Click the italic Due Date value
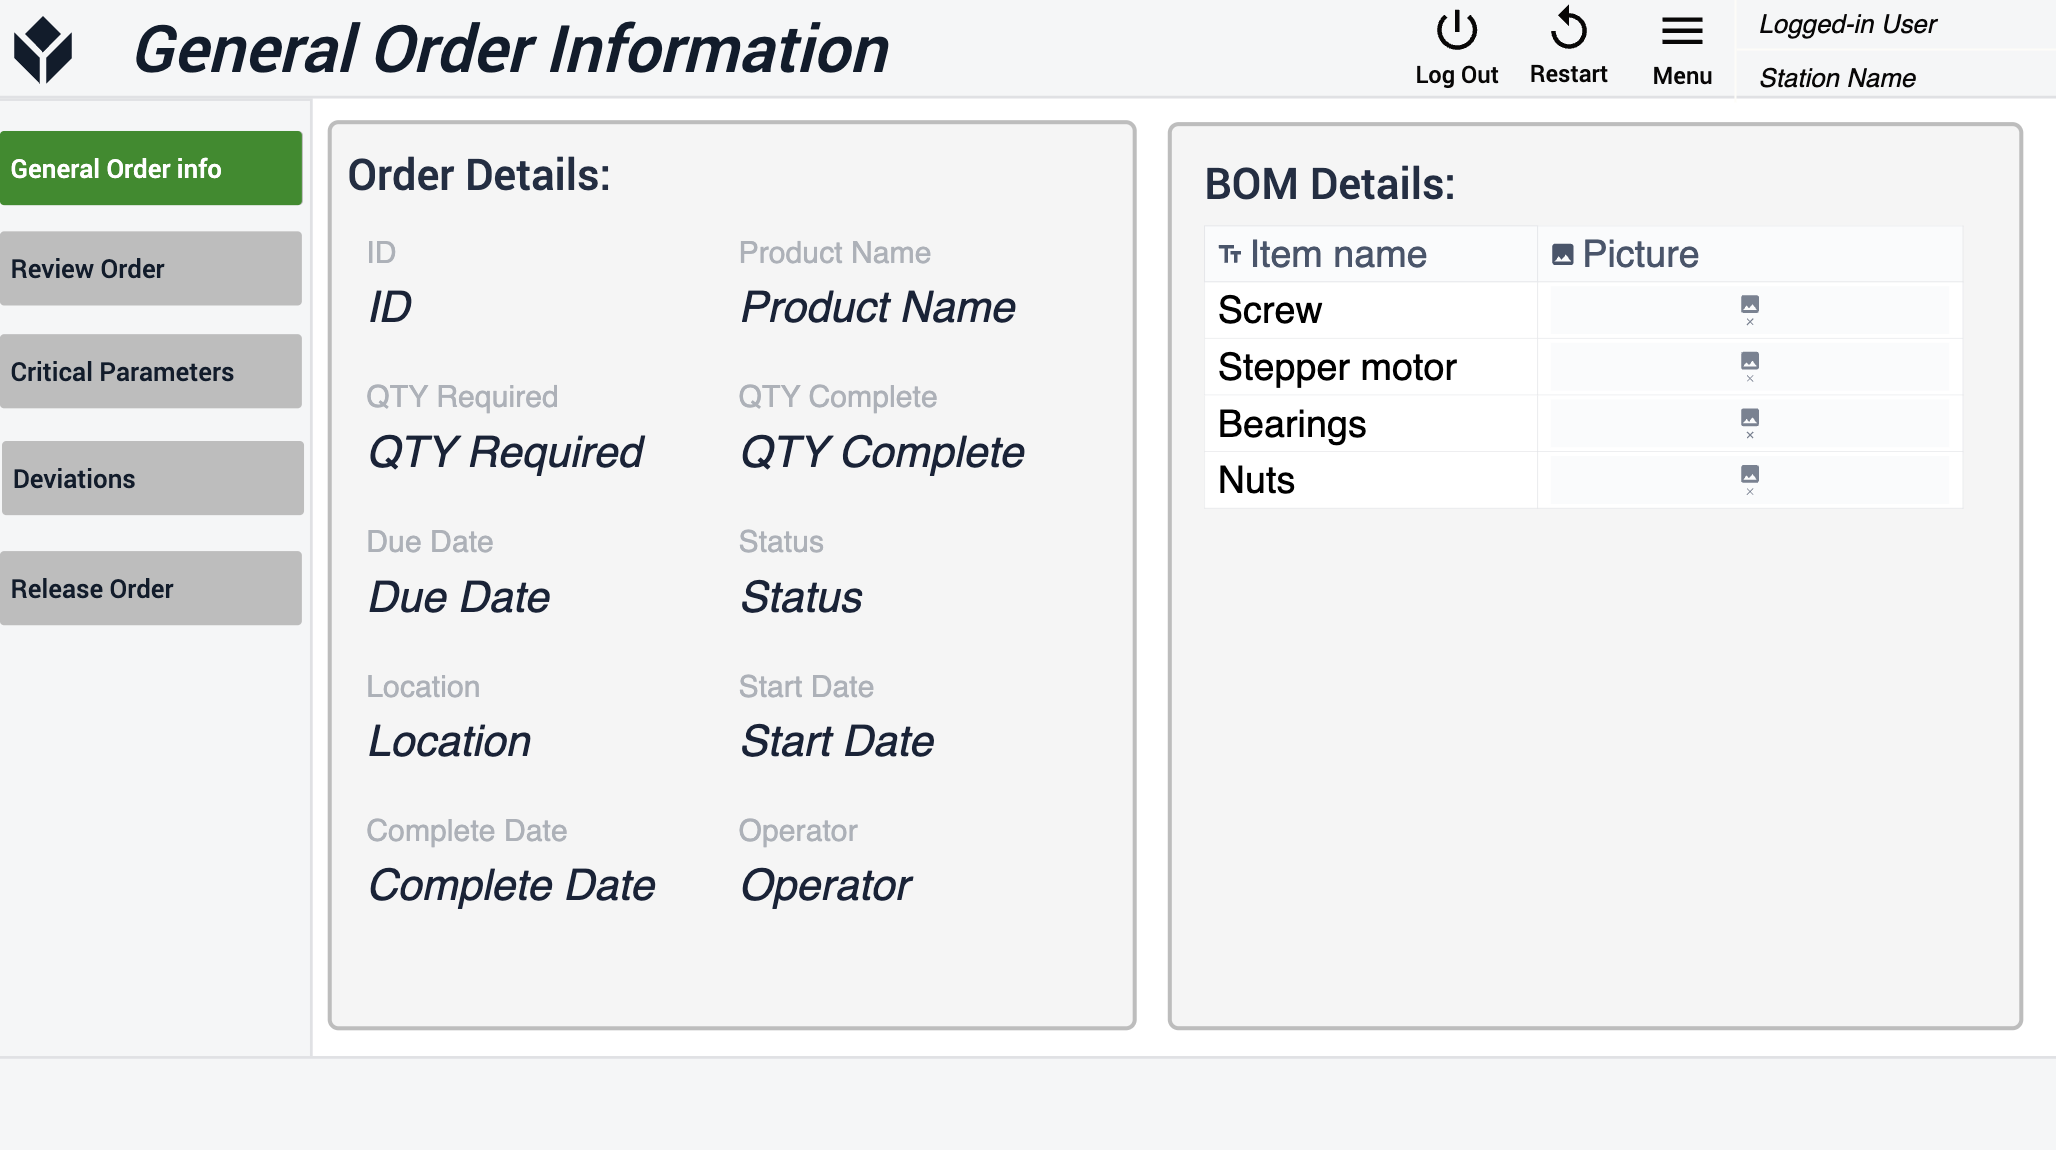The width and height of the screenshot is (2056, 1150). [x=459, y=597]
